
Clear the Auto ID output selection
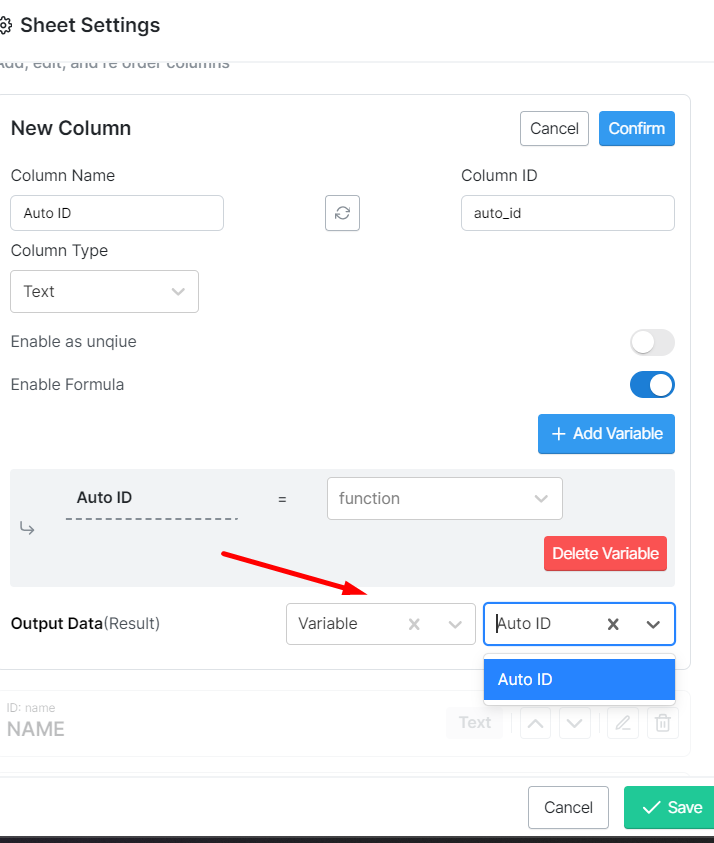(x=614, y=624)
